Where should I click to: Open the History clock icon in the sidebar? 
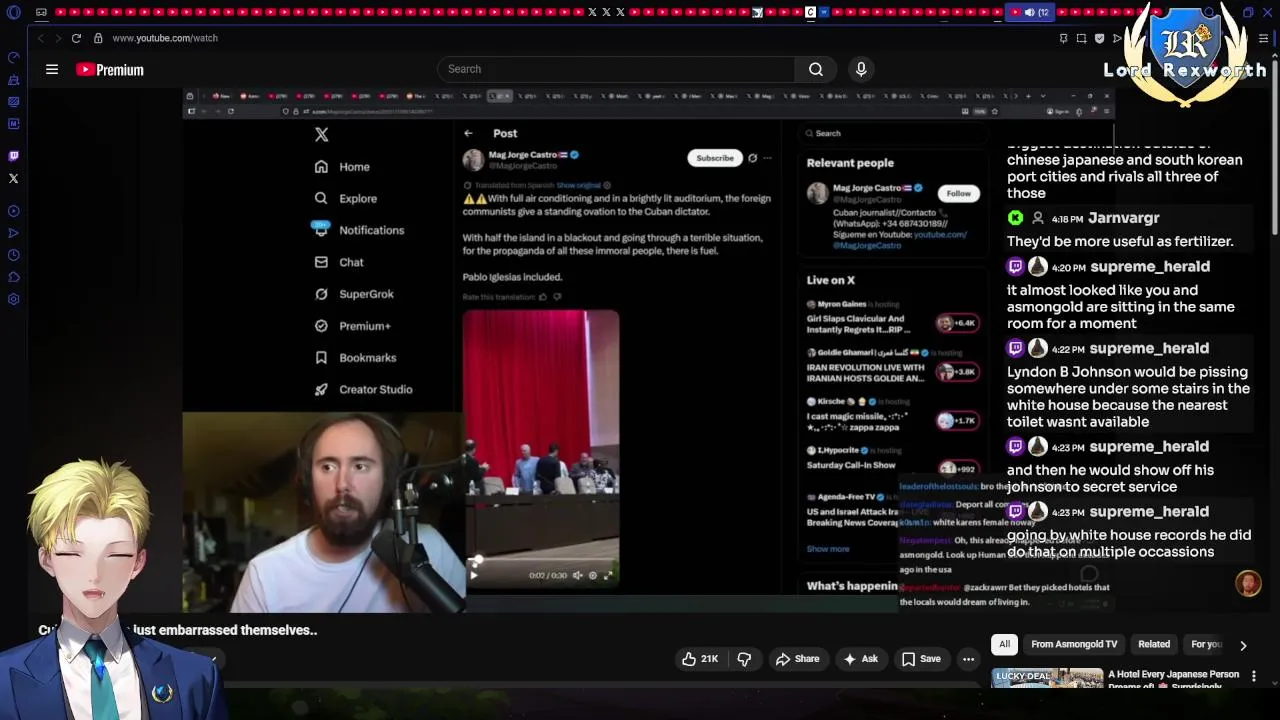(14, 255)
